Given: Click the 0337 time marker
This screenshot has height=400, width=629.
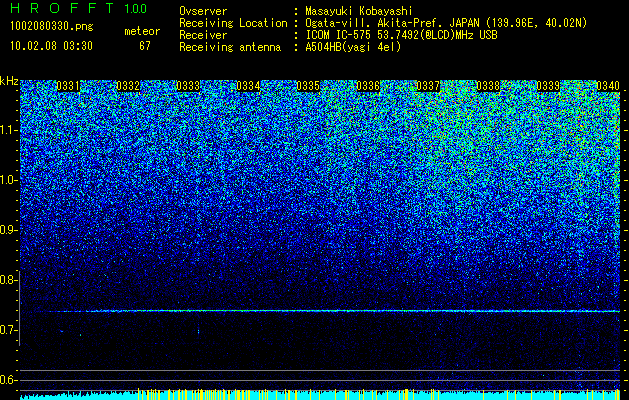Looking at the screenshot, I should click(428, 86).
